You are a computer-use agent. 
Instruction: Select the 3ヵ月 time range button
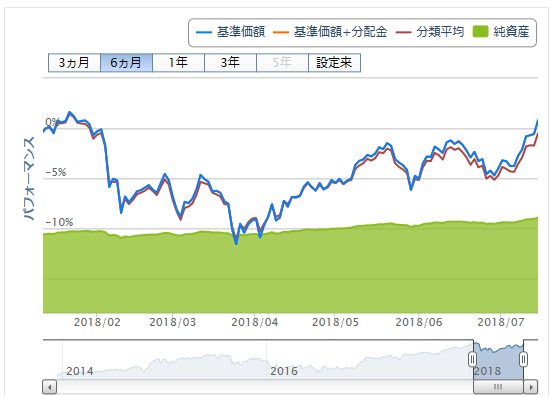click(x=74, y=63)
